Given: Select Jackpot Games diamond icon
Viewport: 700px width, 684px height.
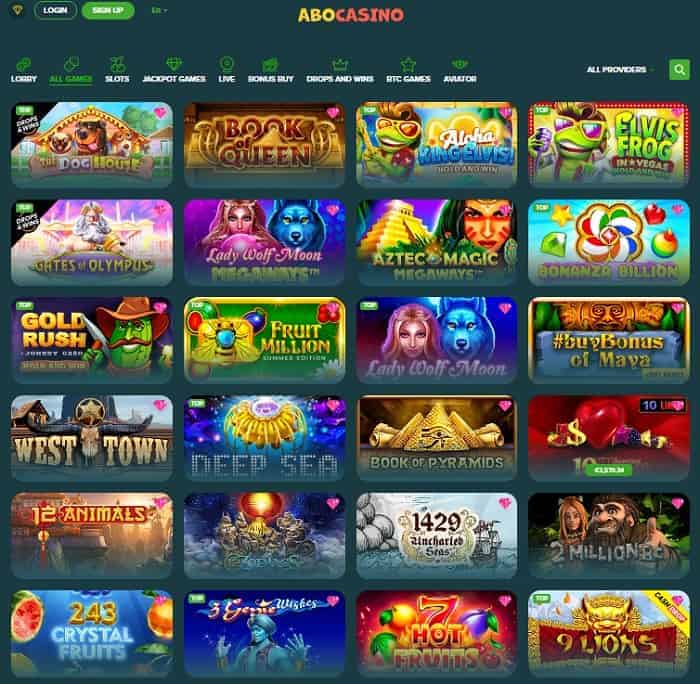Looking at the screenshot, I should pyautogui.click(x=174, y=64).
